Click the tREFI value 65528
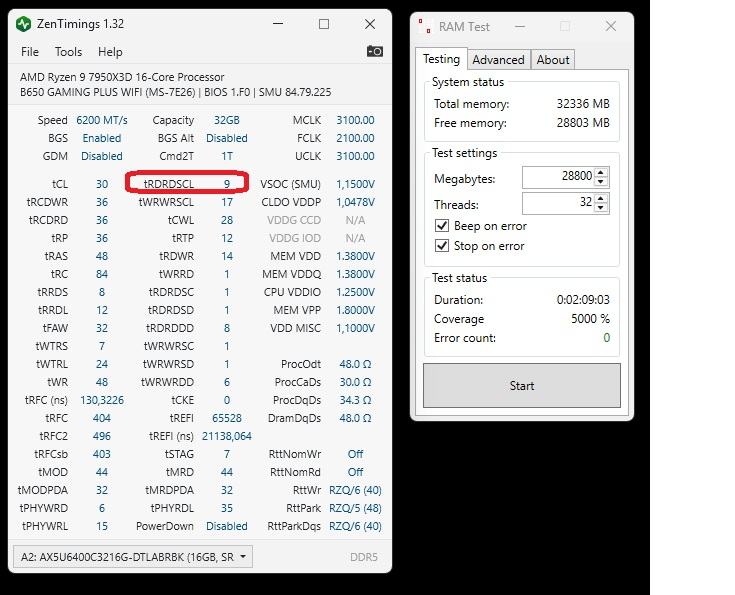Viewport: 735px width, 595px height. 227,418
